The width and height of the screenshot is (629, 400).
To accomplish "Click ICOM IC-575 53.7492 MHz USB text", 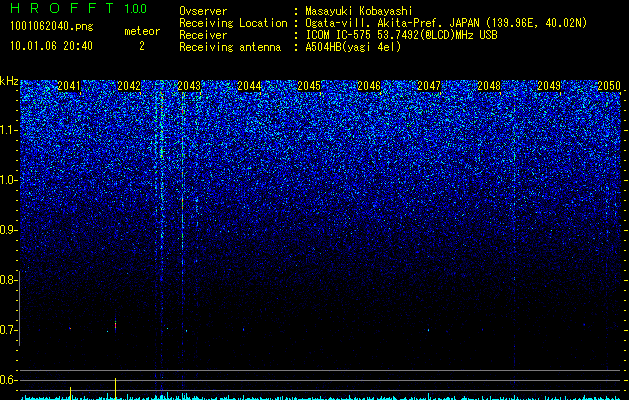I will [x=401, y=35].
